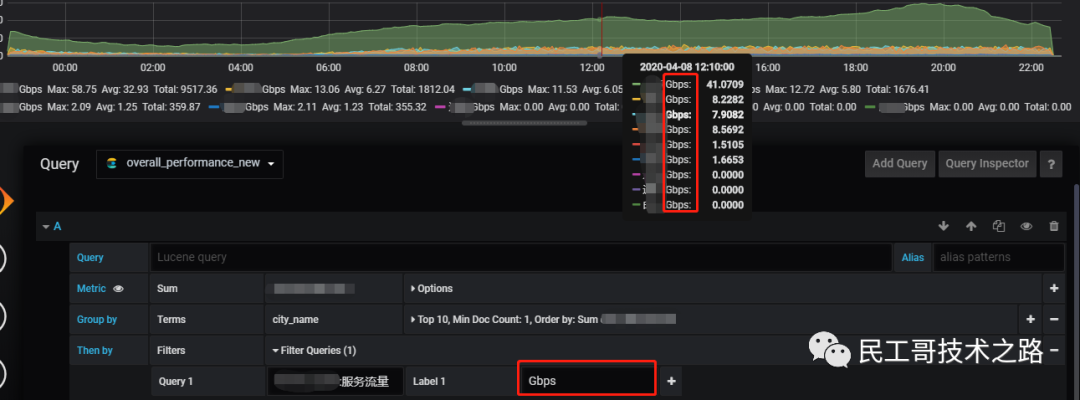
Task: Click the blue legend color for Max 2.11 series
Action: pyautogui.click(x=214, y=107)
